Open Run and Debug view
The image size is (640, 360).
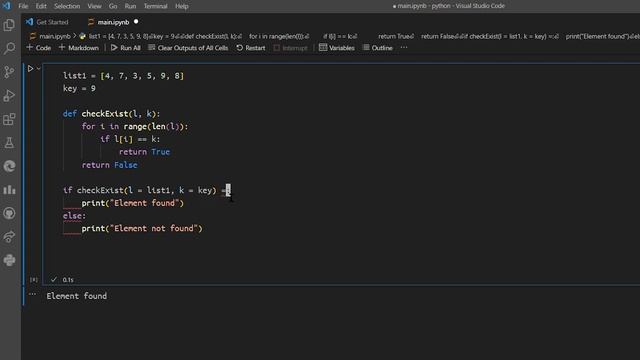(9, 96)
